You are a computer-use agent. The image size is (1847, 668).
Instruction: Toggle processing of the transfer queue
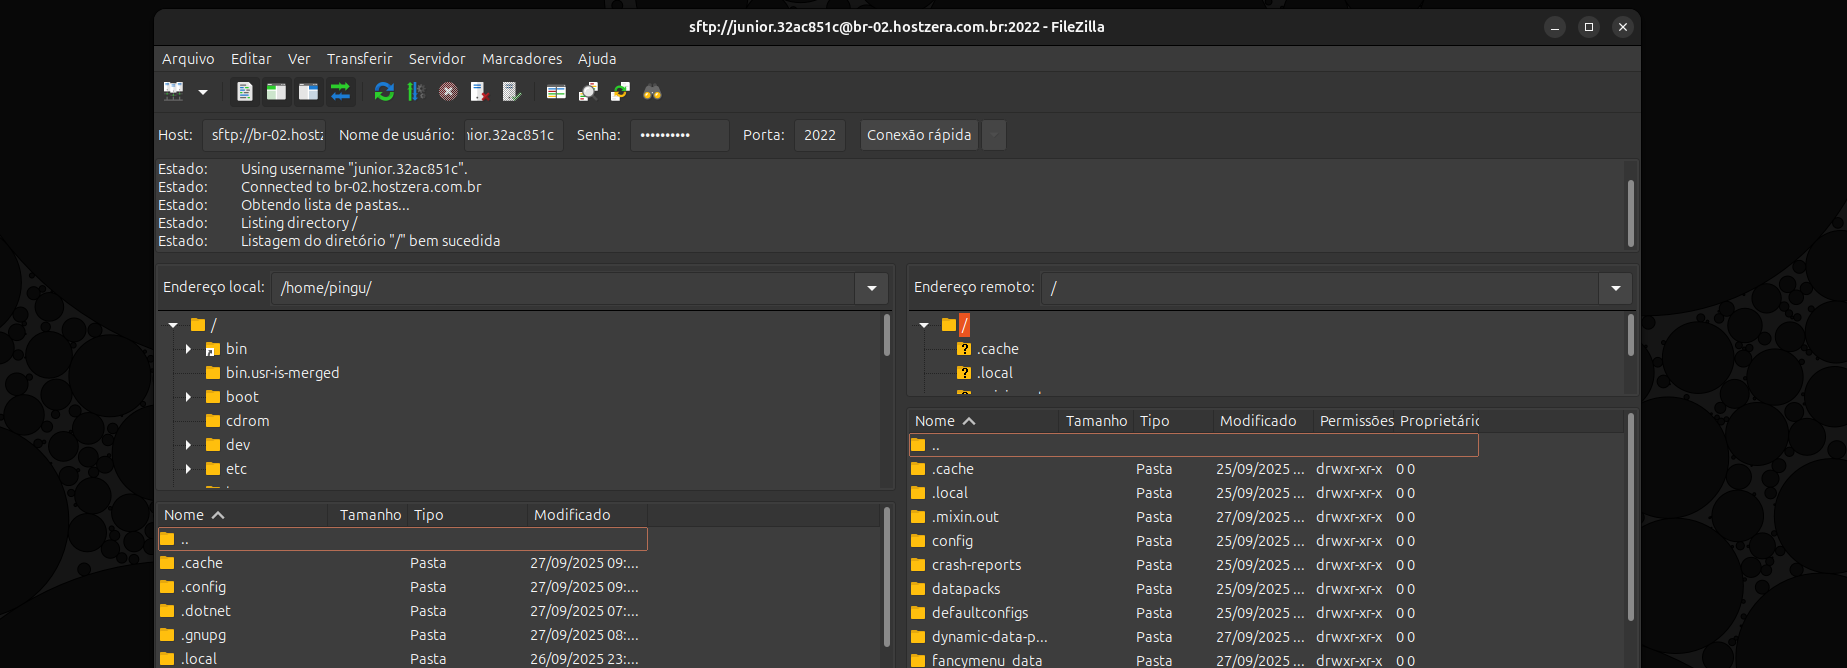click(x=416, y=92)
